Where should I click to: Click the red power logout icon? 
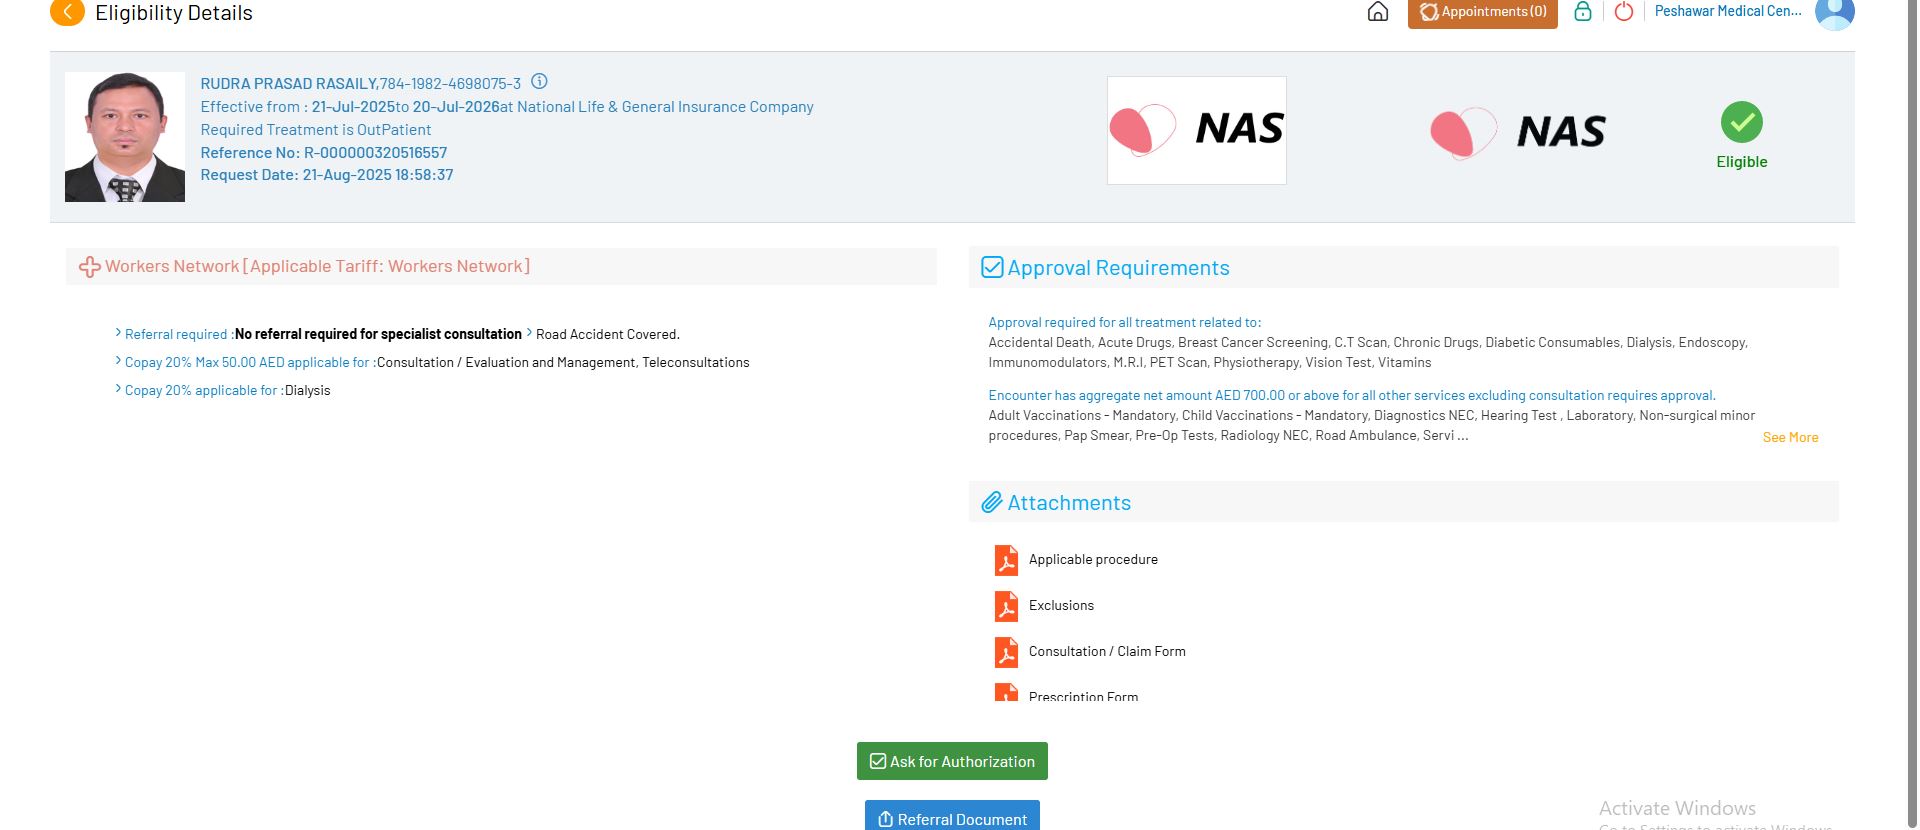point(1624,12)
